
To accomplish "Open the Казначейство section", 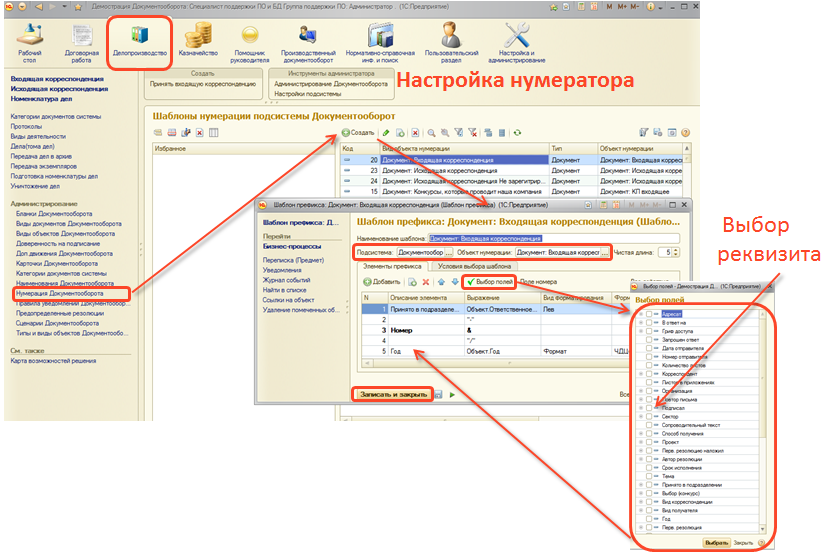I will pyautogui.click(x=193, y=41).
